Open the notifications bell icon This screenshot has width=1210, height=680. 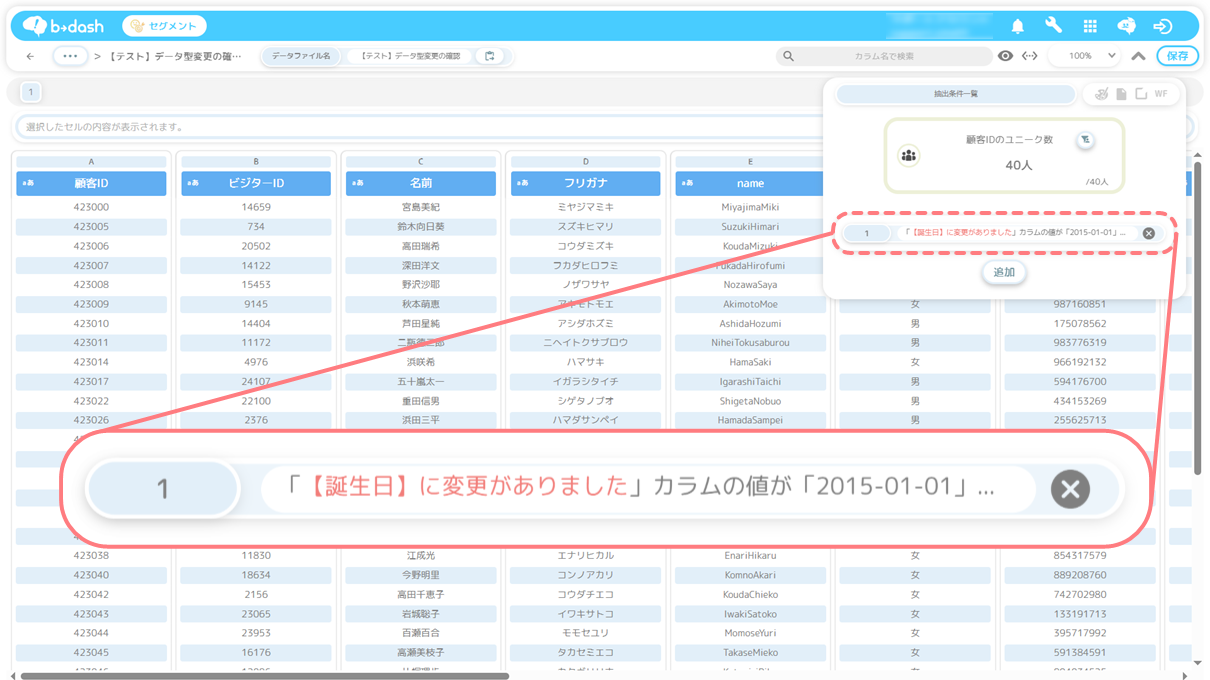1018,26
